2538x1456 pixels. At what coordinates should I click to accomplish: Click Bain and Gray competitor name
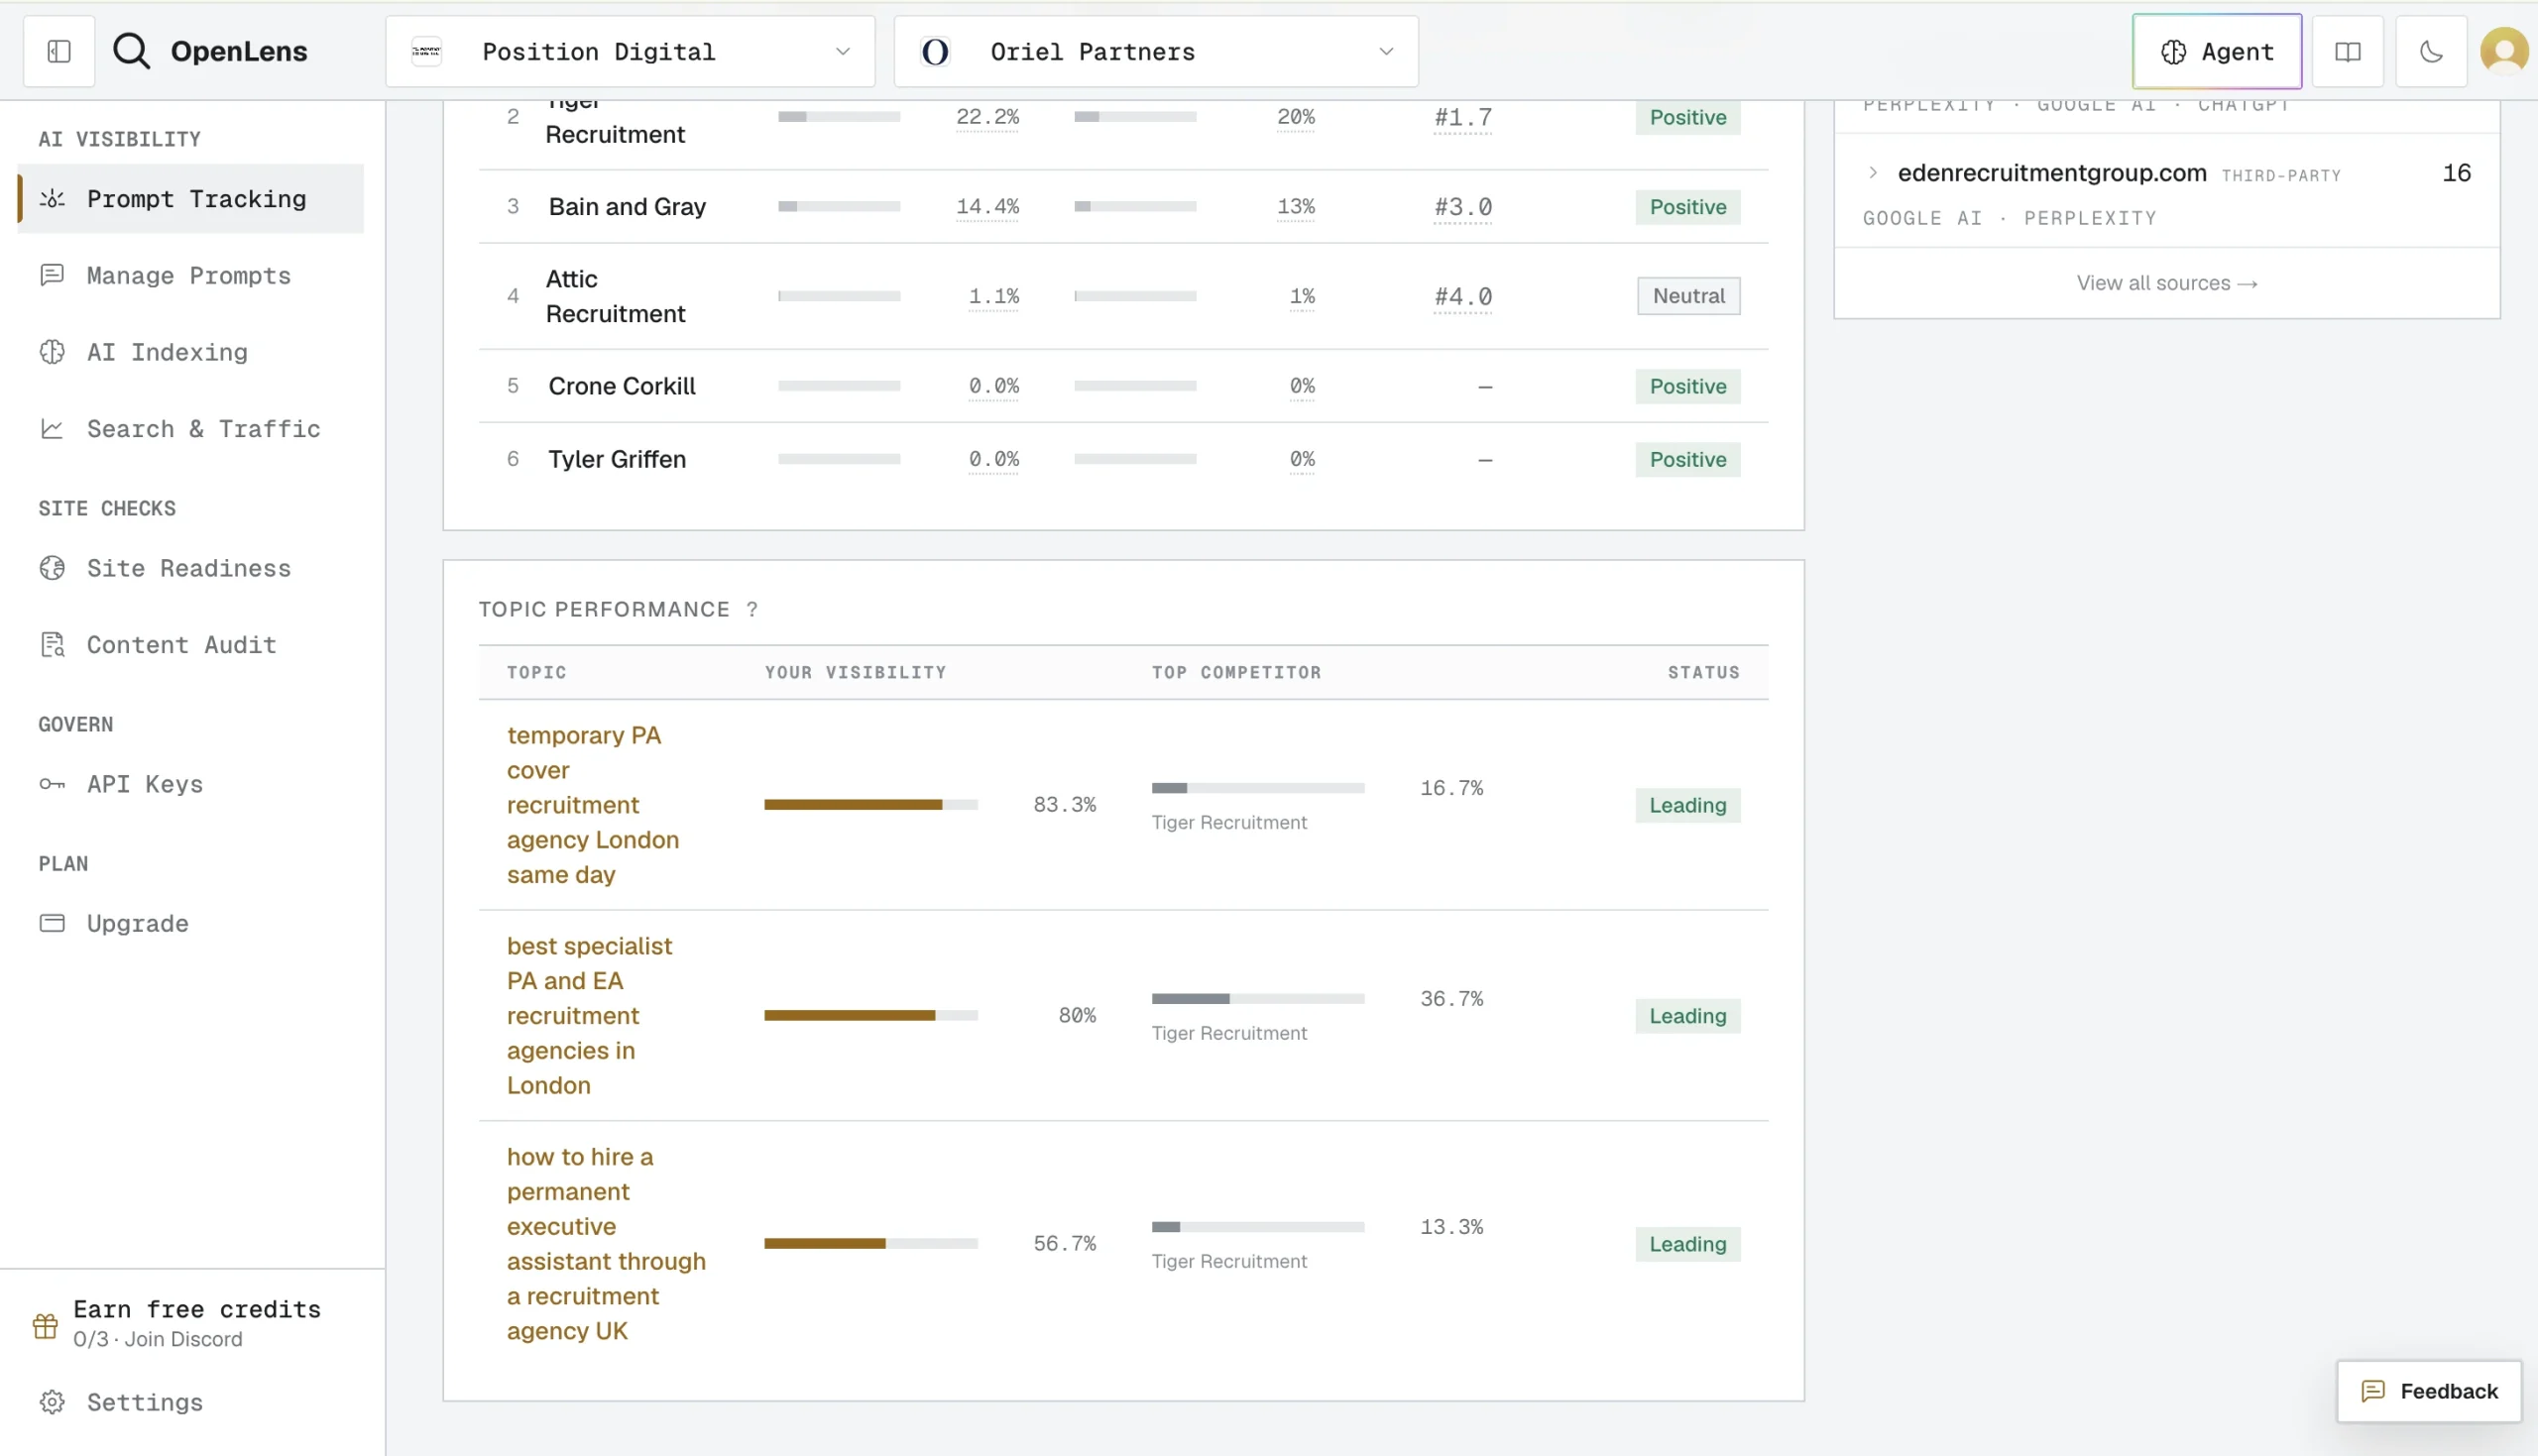(x=627, y=206)
